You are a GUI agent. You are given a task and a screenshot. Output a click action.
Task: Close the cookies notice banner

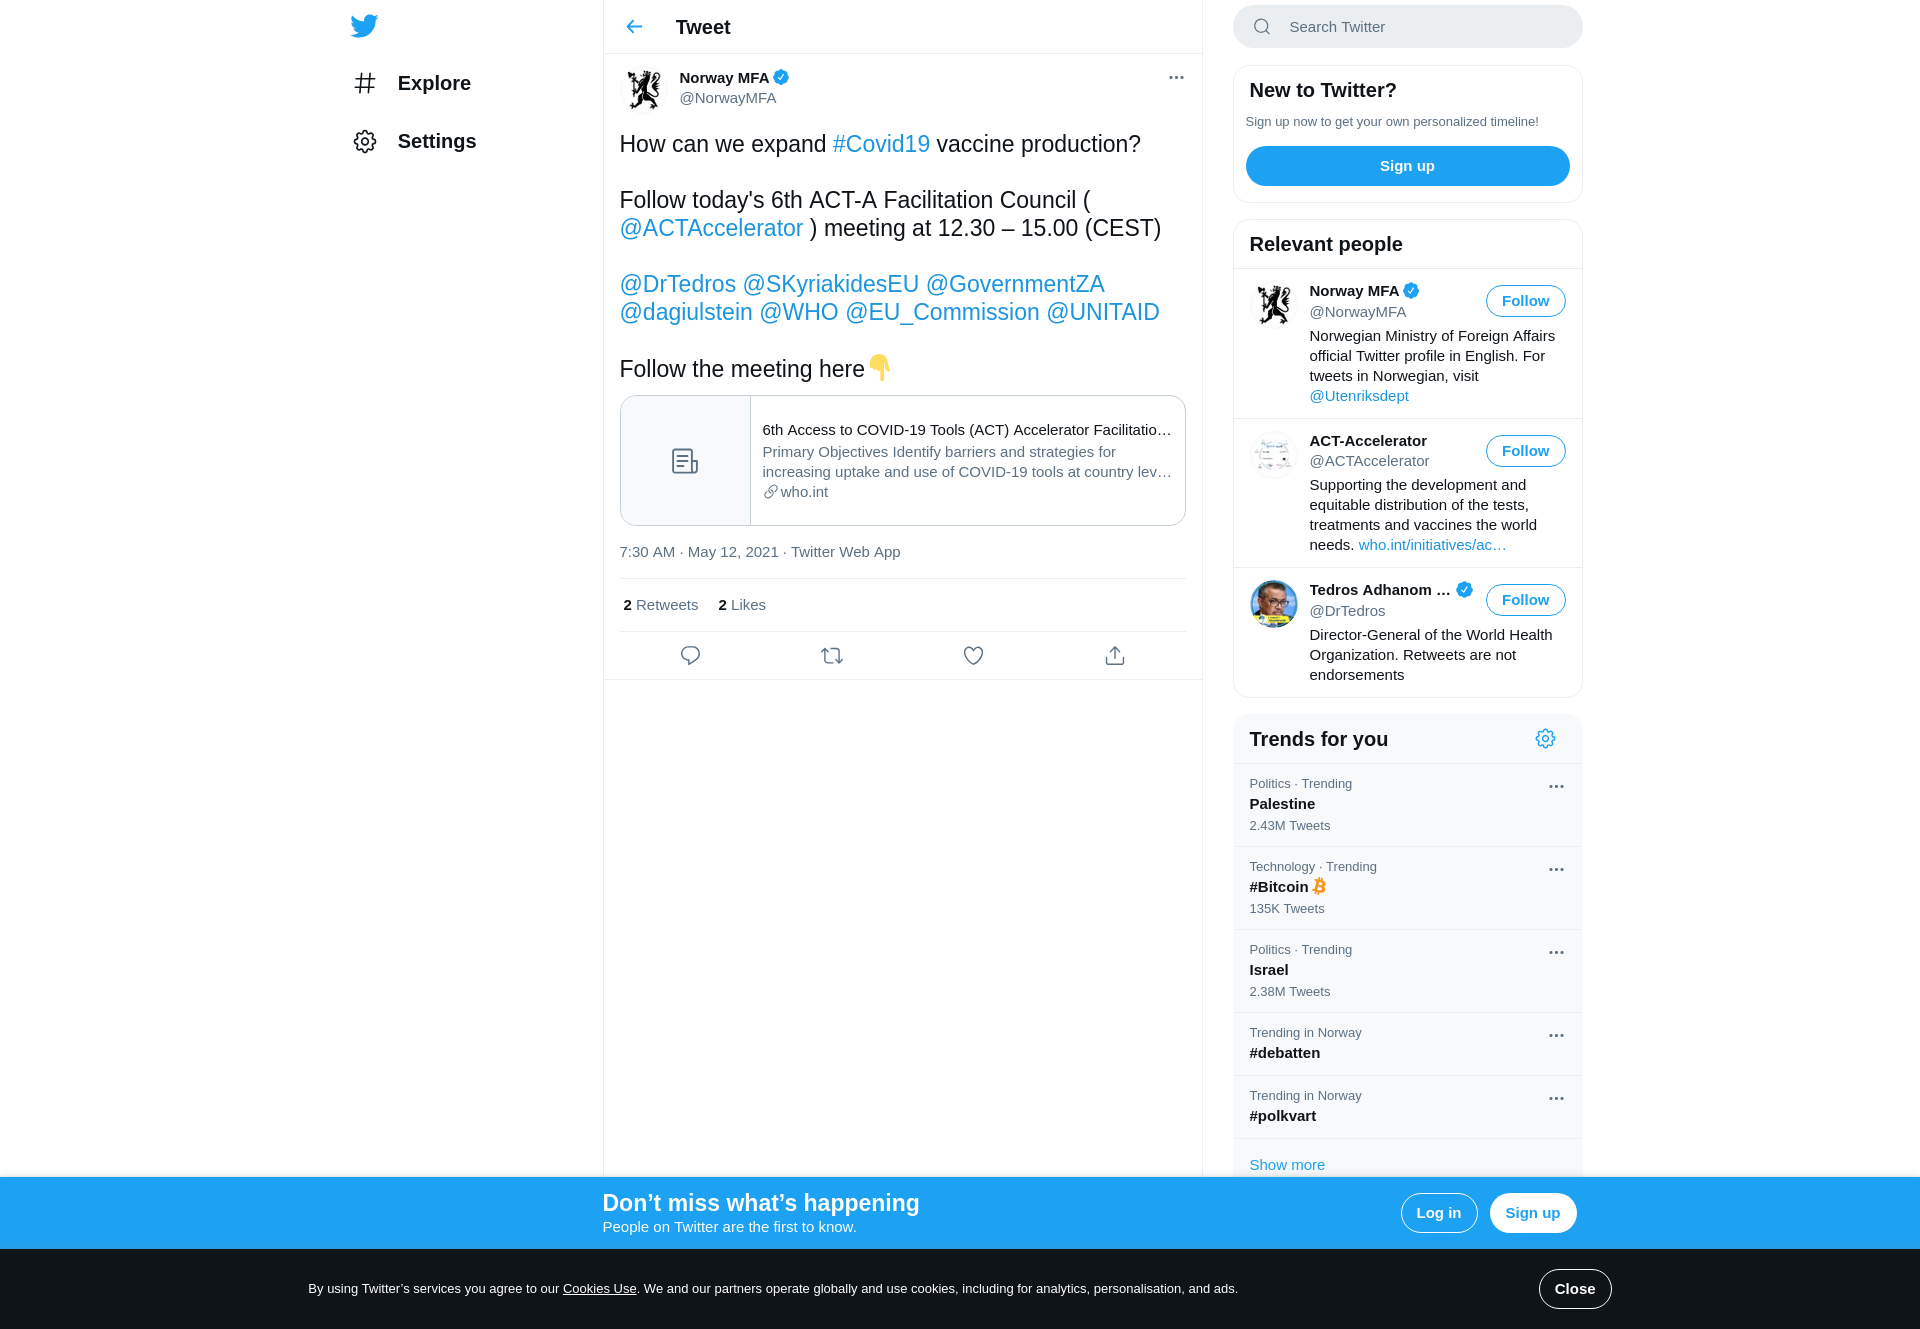click(1574, 1289)
